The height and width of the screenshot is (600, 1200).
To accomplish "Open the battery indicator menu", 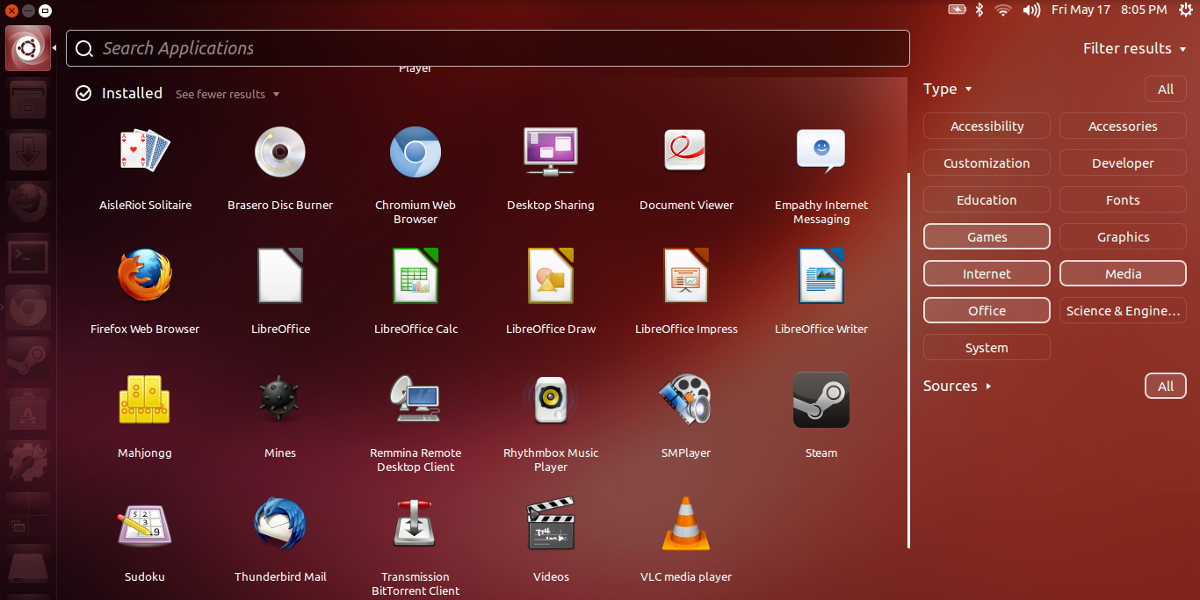I will [957, 10].
